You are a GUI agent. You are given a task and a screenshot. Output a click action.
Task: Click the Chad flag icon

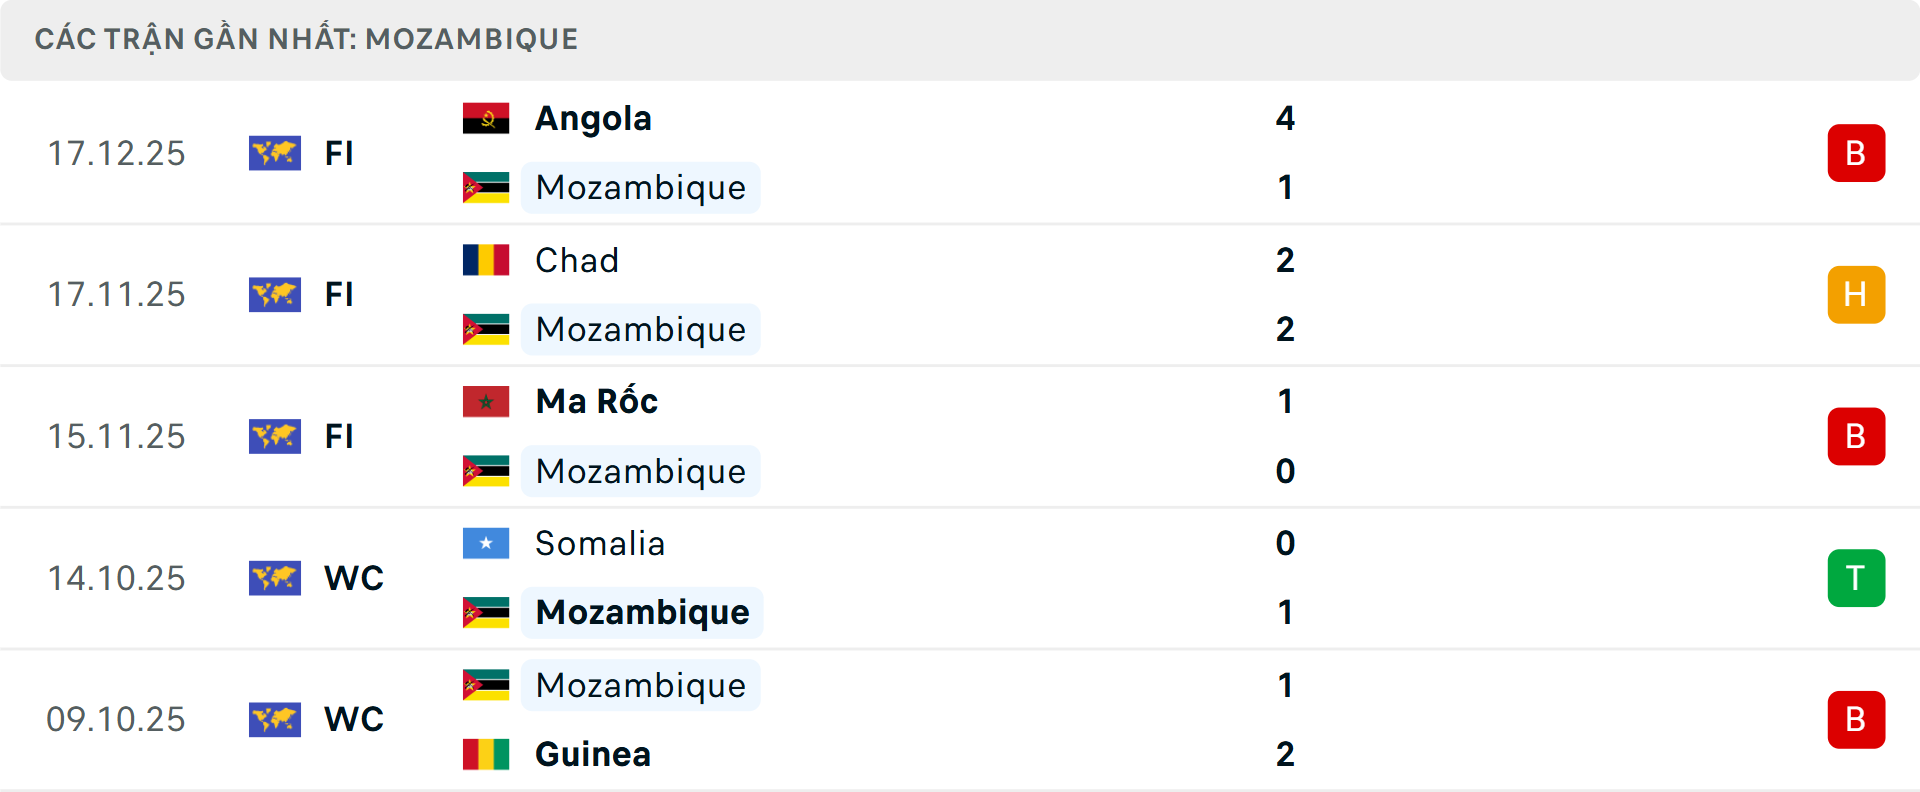486,260
